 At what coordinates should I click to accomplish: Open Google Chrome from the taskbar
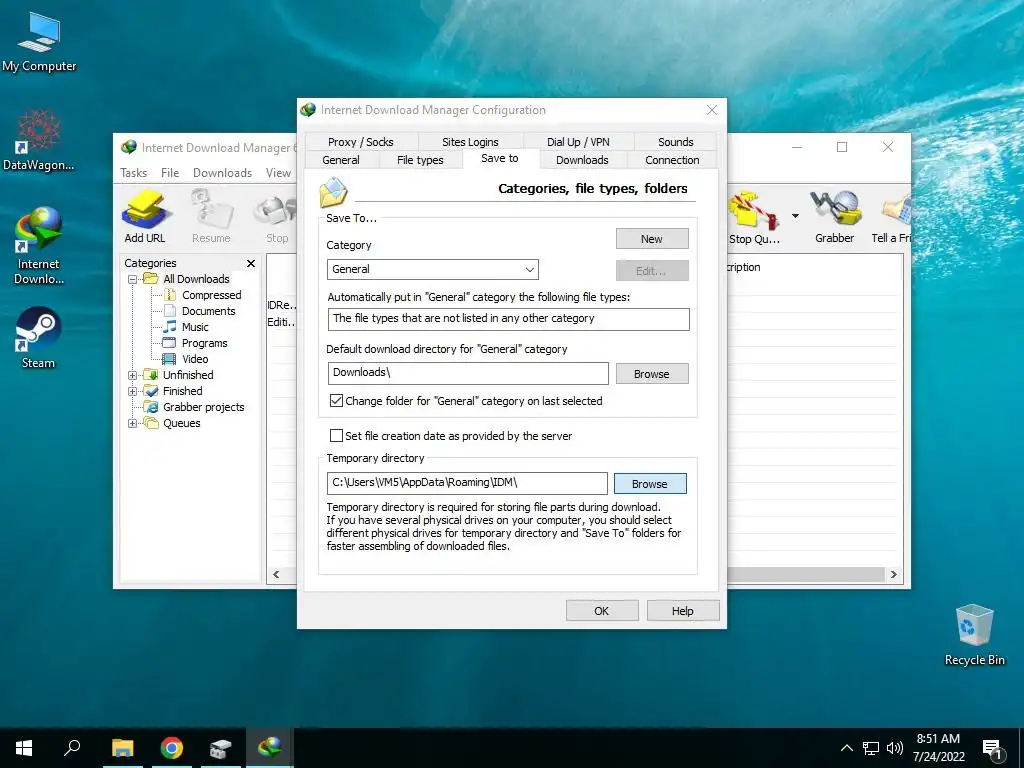coord(172,748)
